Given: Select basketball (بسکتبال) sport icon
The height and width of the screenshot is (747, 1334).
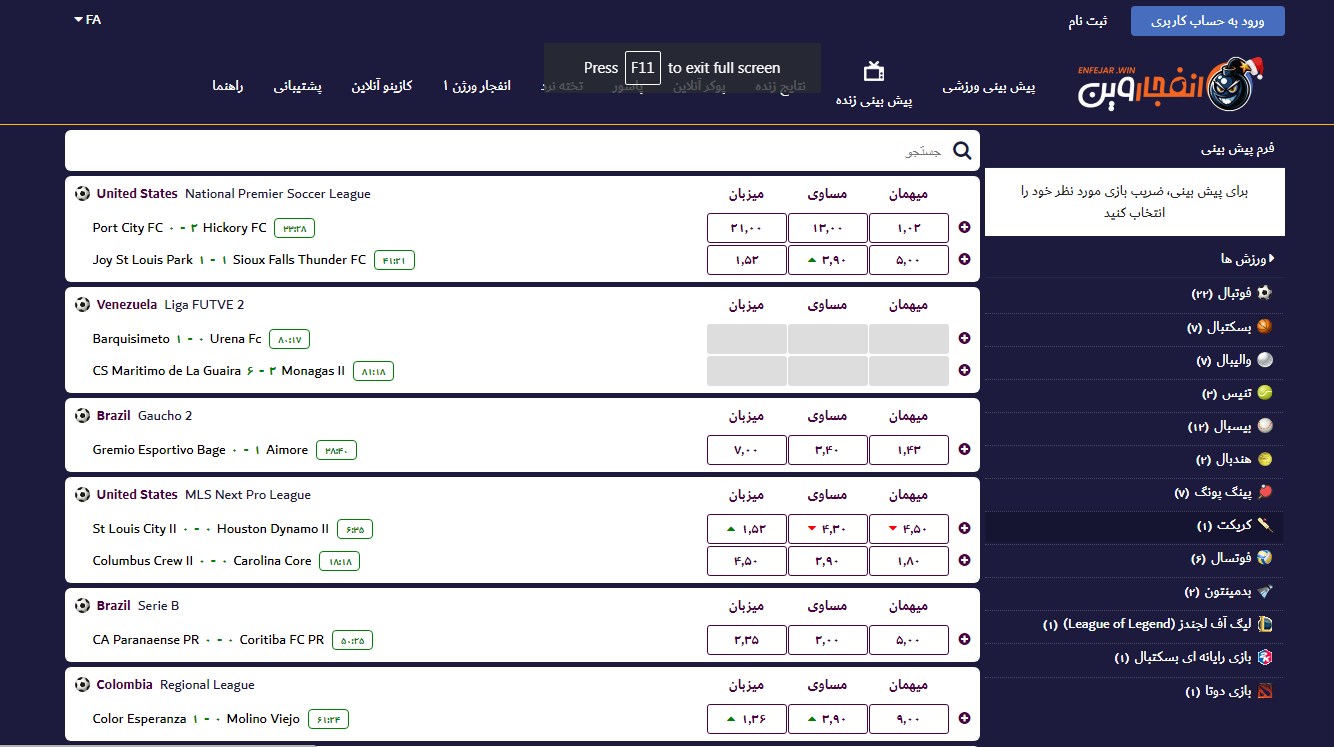Looking at the screenshot, I should click(1265, 327).
